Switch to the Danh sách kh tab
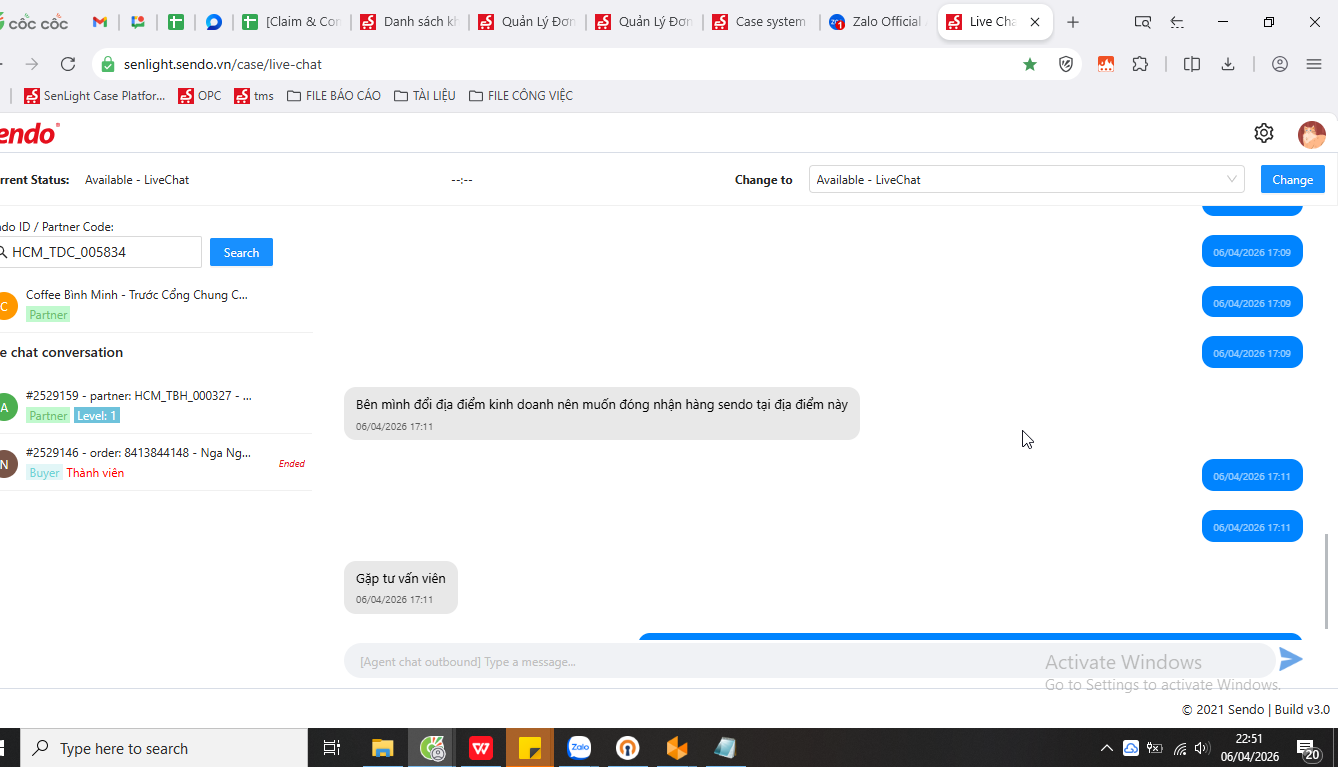The image size is (1338, 767). pyautogui.click(x=408, y=22)
